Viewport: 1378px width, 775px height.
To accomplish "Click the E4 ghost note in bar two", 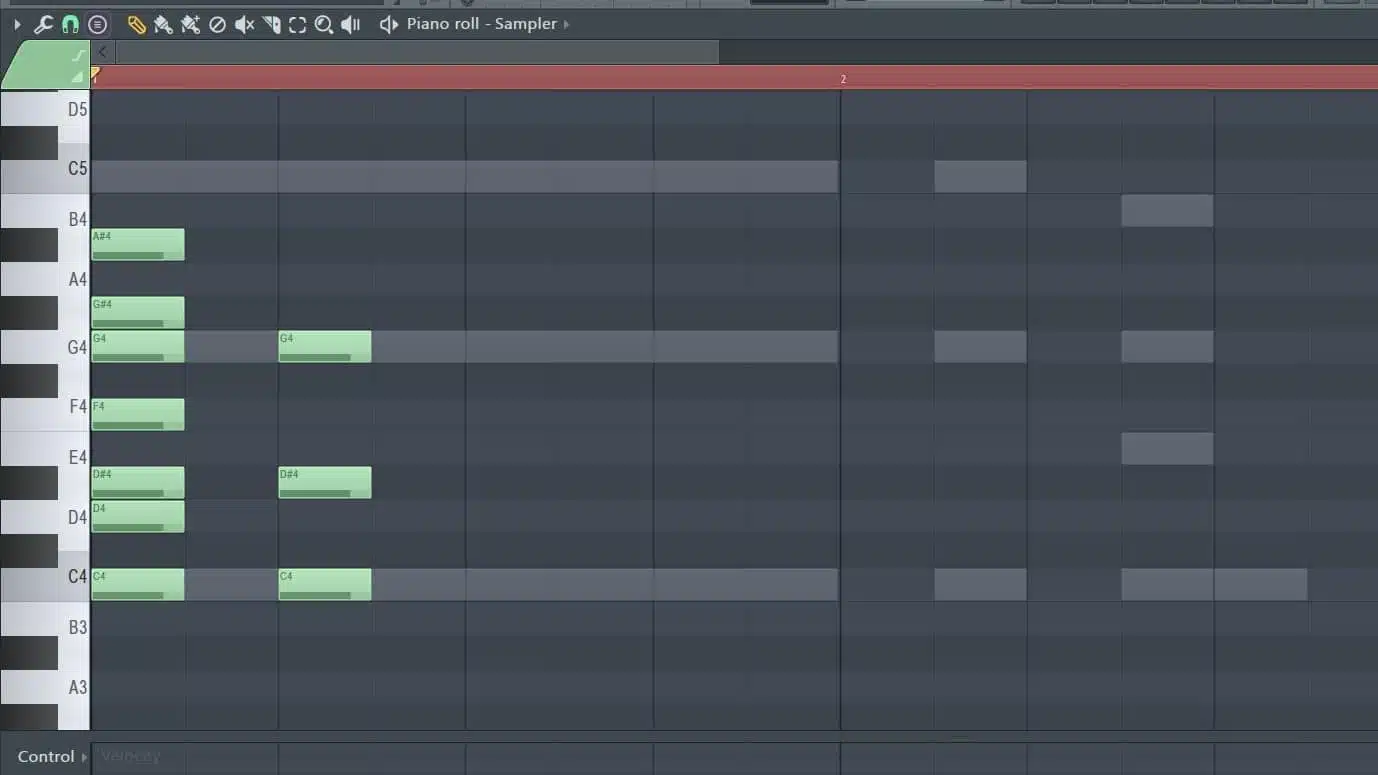I will [1167, 449].
